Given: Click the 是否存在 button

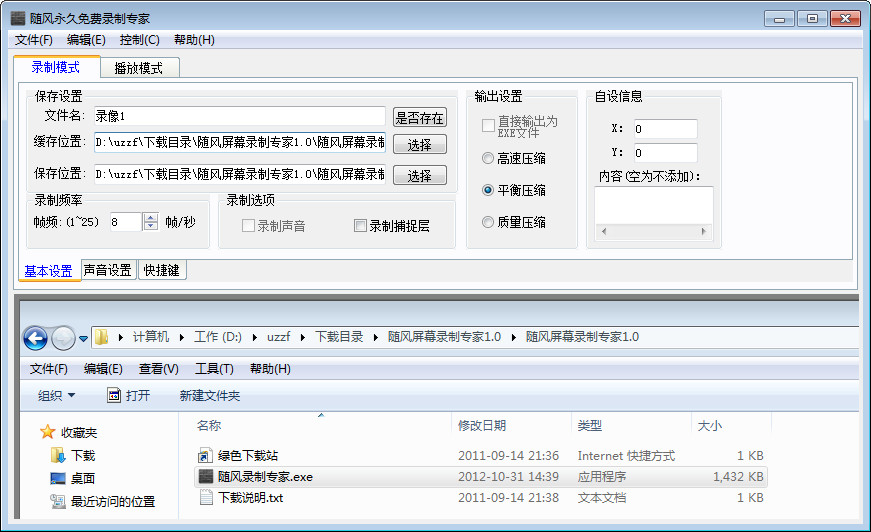Looking at the screenshot, I should click(x=419, y=118).
